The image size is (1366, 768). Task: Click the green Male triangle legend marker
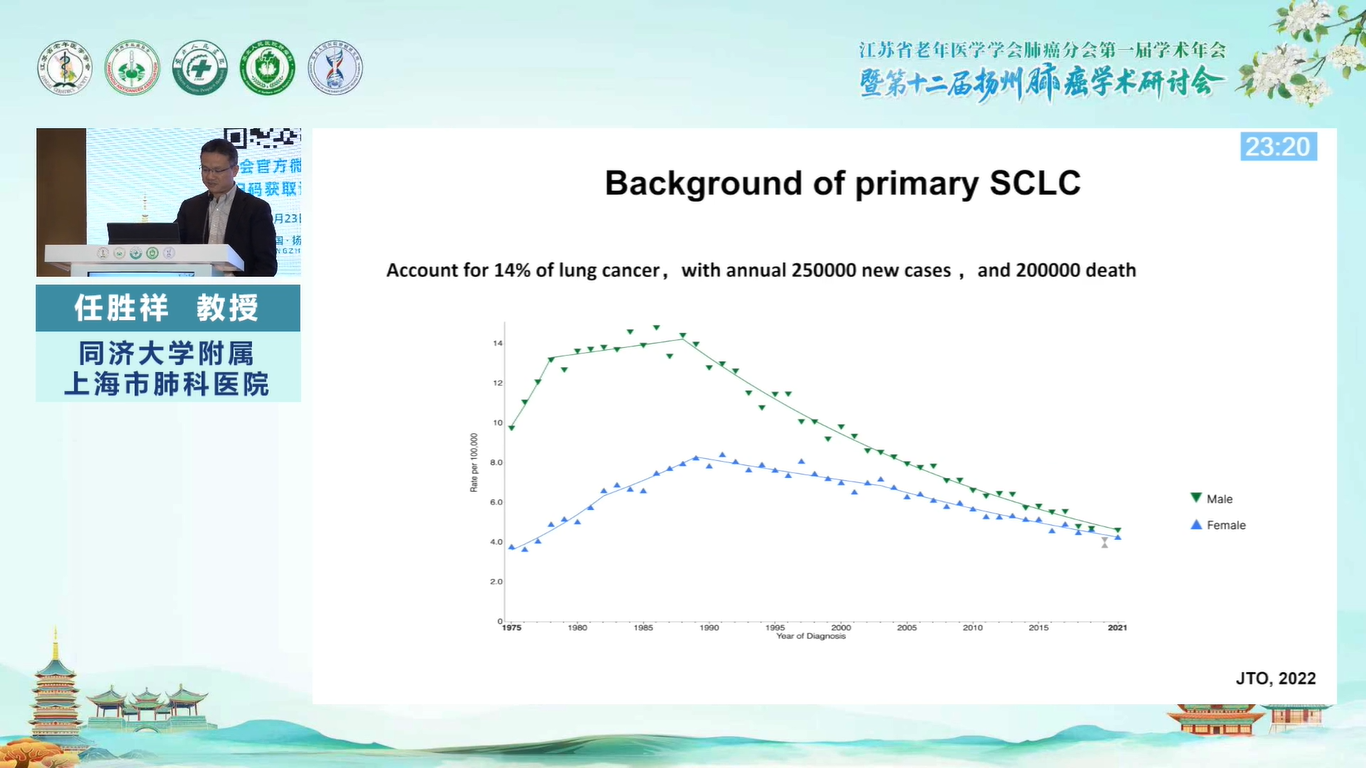click(1195, 498)
